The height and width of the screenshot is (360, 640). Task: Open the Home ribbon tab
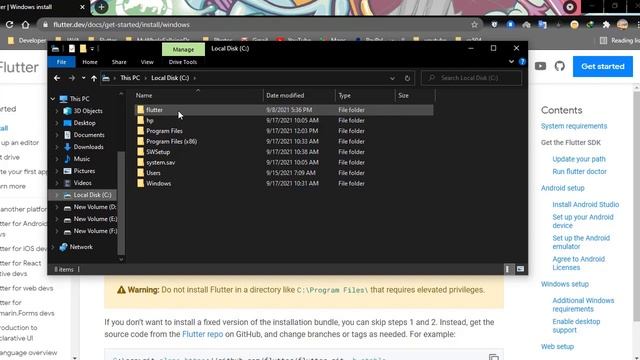click(x=90, y=62)
